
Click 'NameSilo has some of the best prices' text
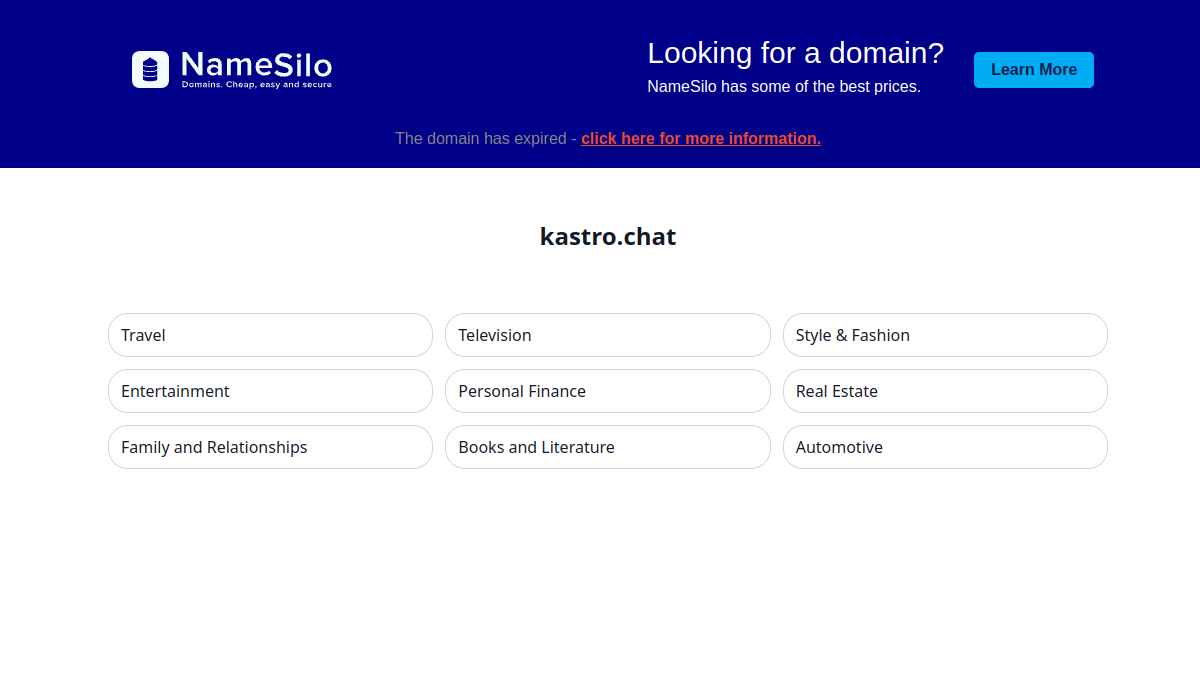coord(784,87)
